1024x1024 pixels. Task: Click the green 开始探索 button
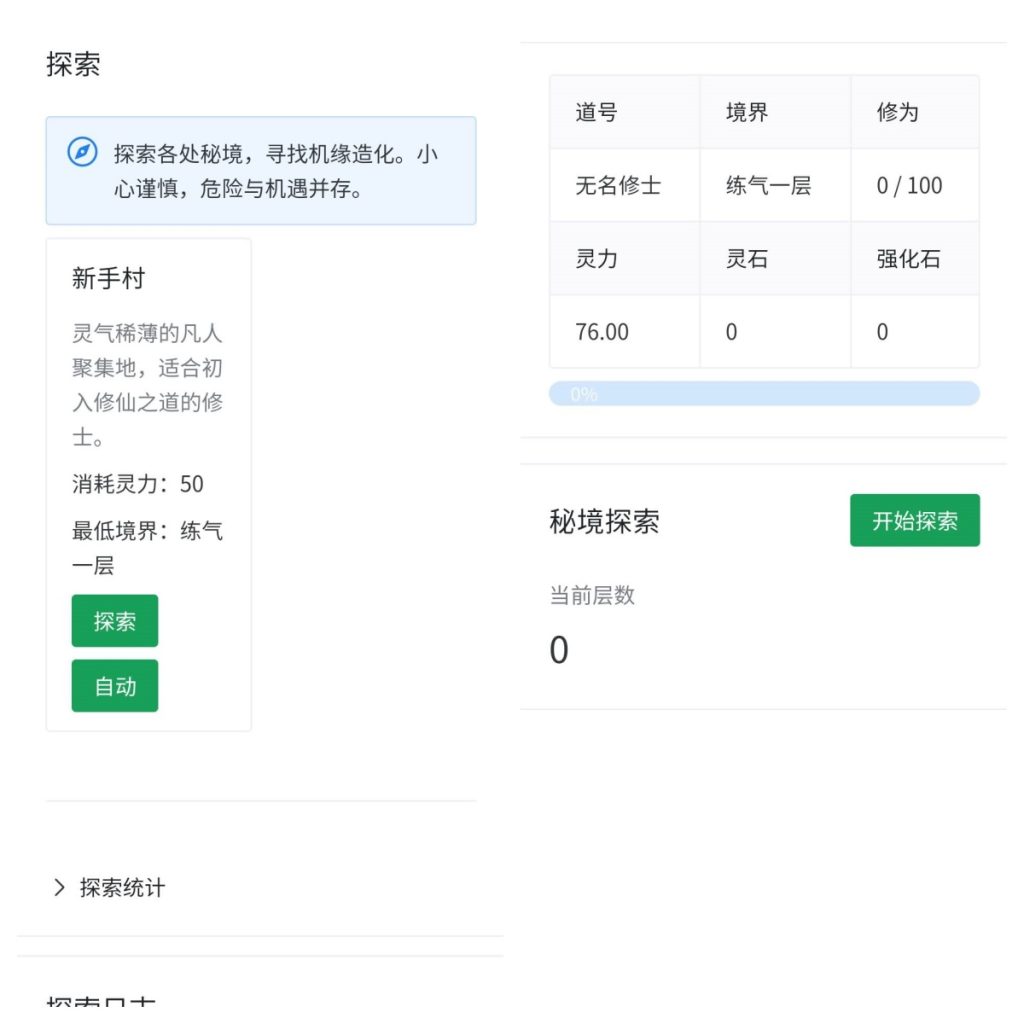coord(915,520)
